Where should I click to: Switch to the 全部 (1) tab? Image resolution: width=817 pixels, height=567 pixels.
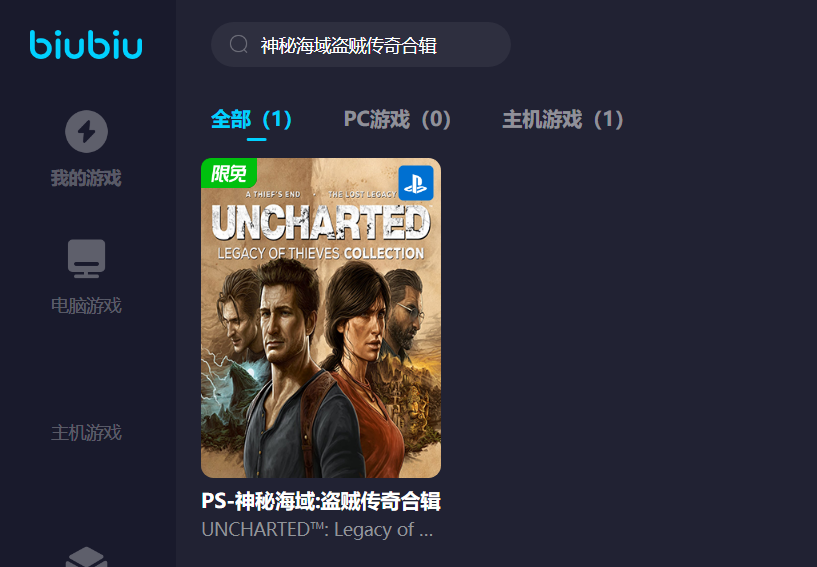coord(251,120)
